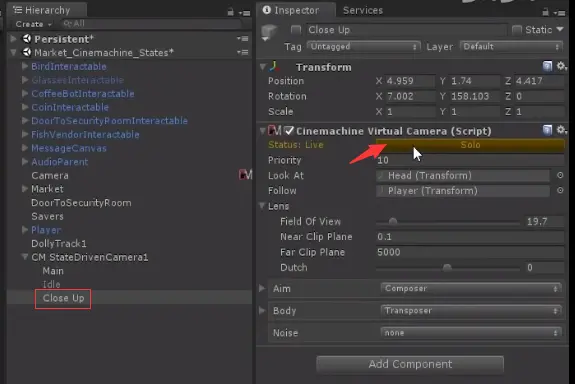The width and height of the screenshot is (575, 384).
Task: Open the Market_Cinemachine_States scene options menu icon
Action: 242,52
